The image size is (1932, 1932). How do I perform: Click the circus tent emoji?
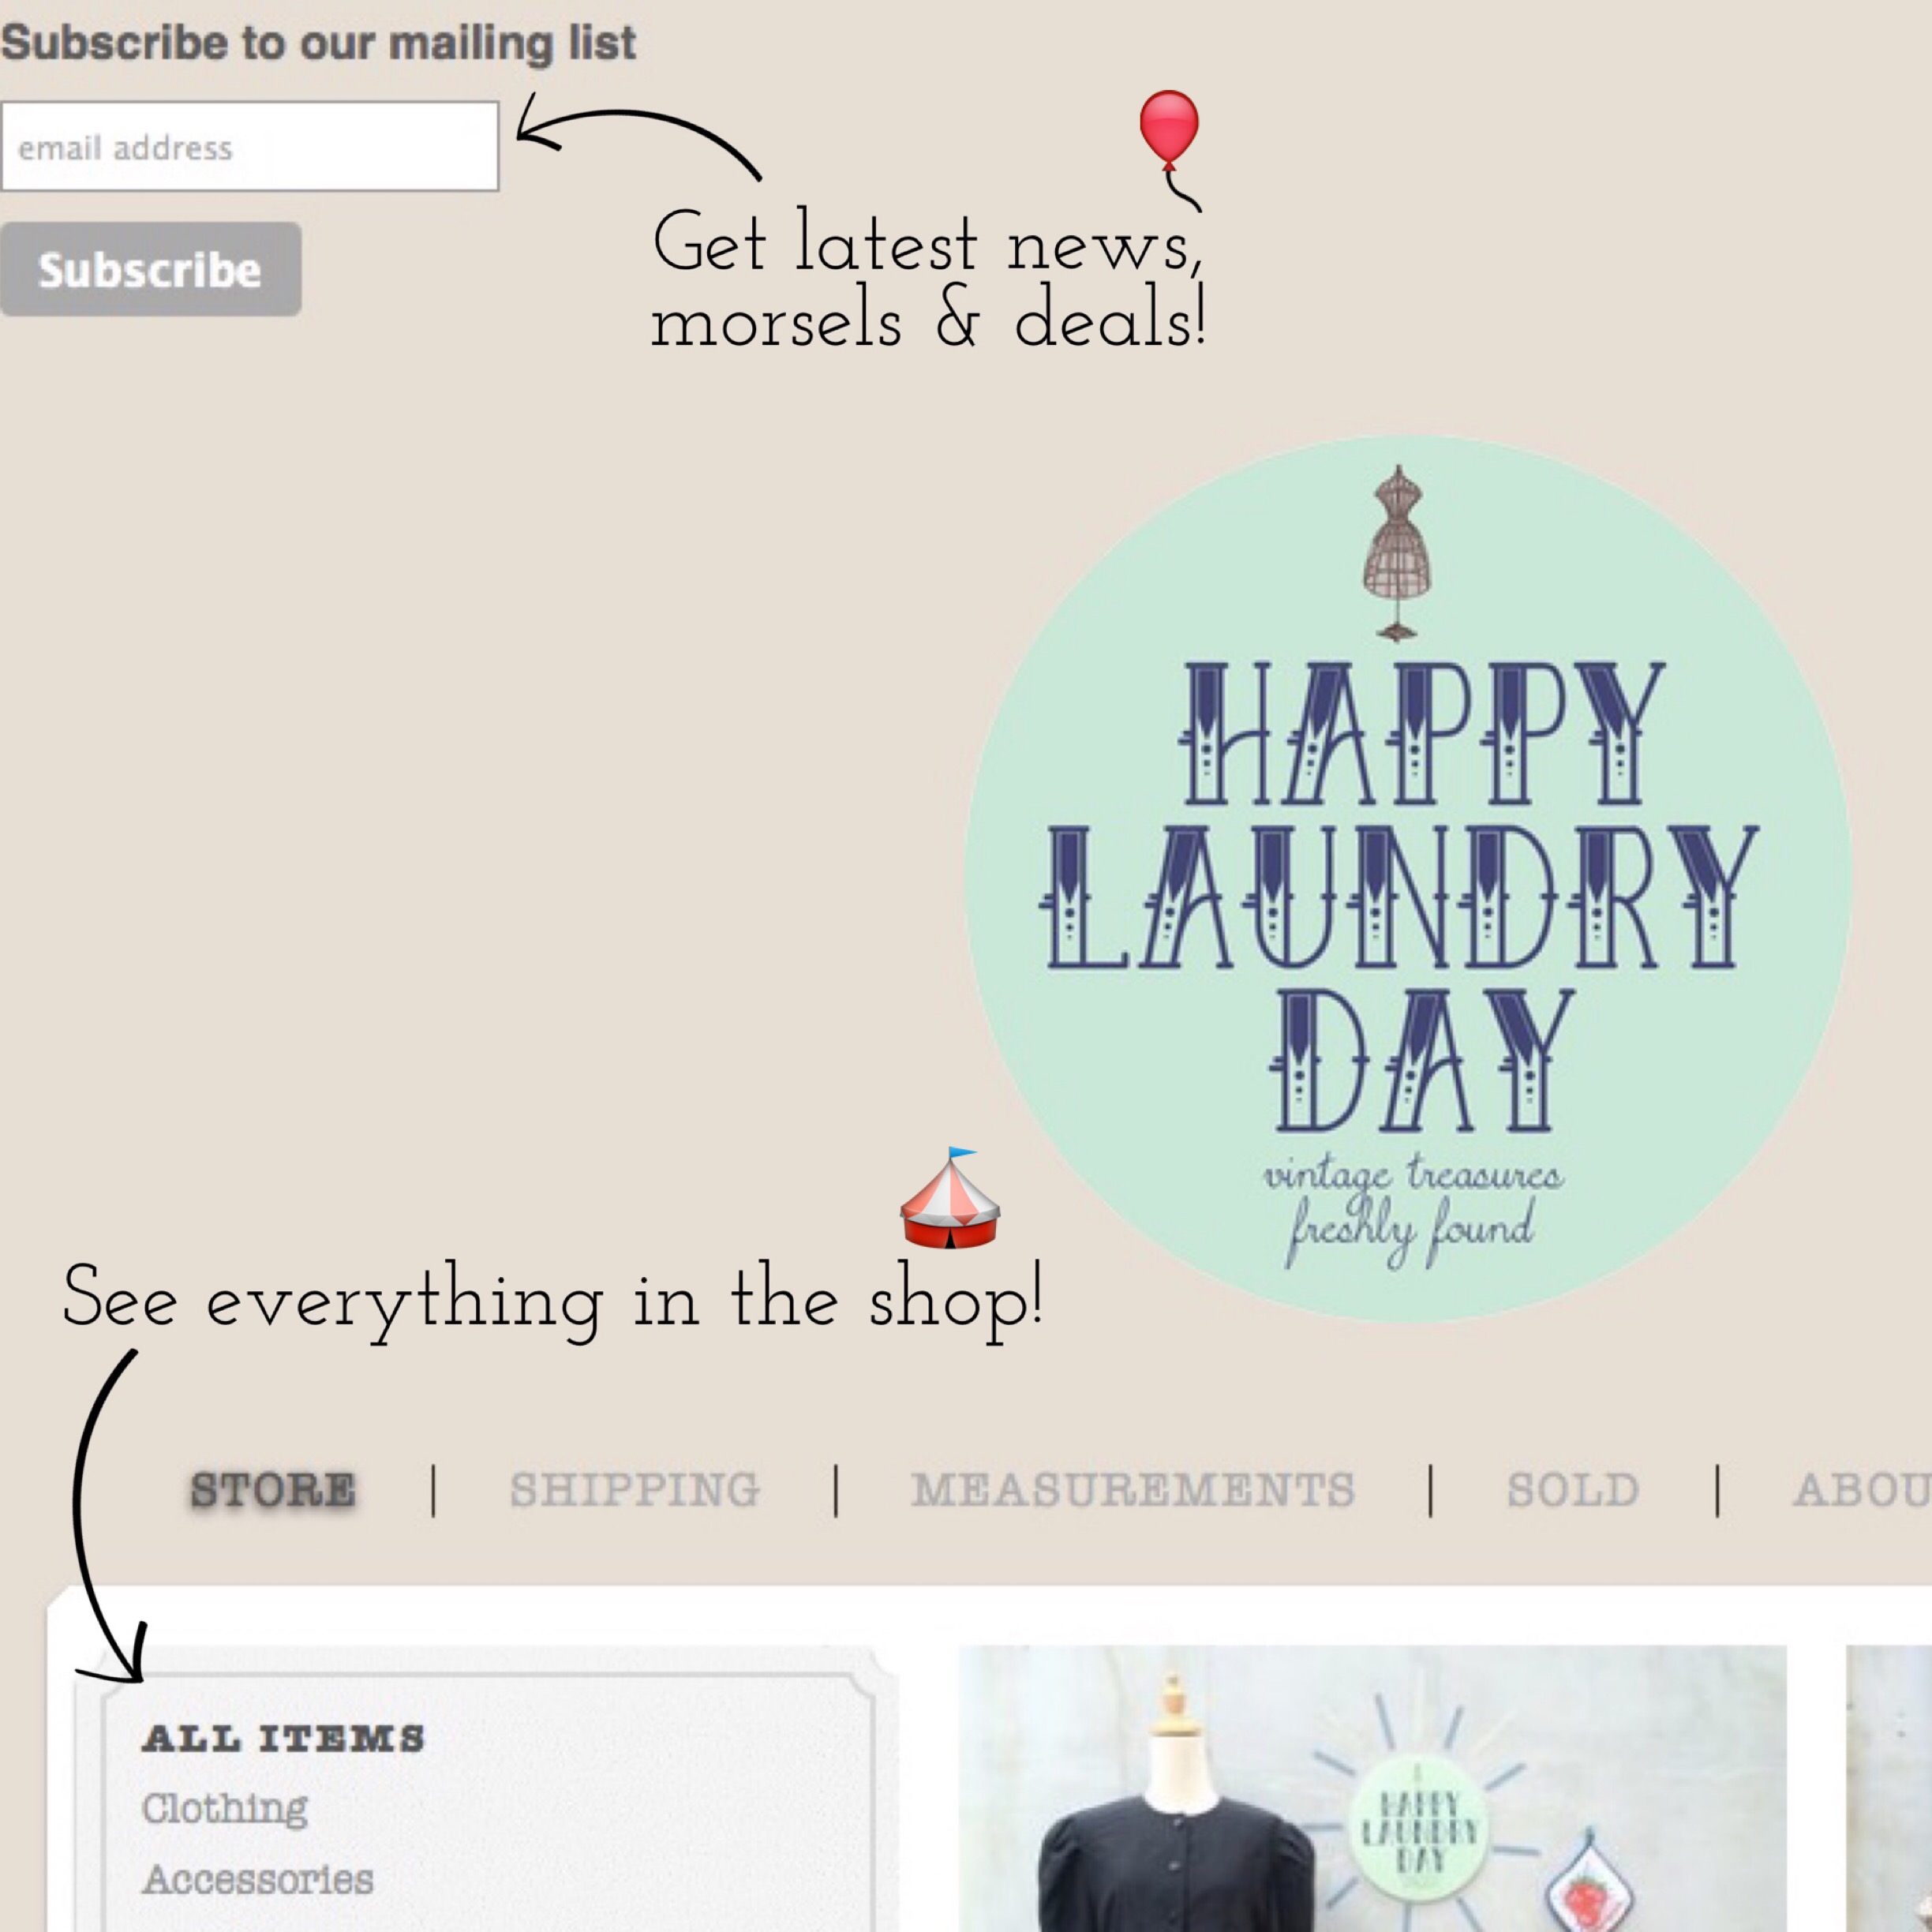(x=949, y=1197)
